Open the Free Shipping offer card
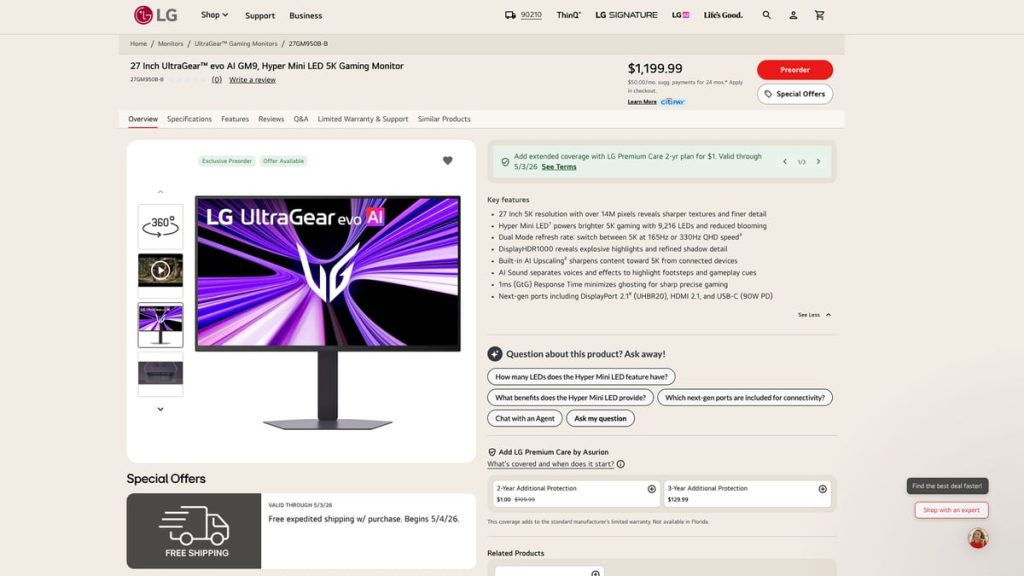Screen dimensions: 1024x576 tap(301, 531)
